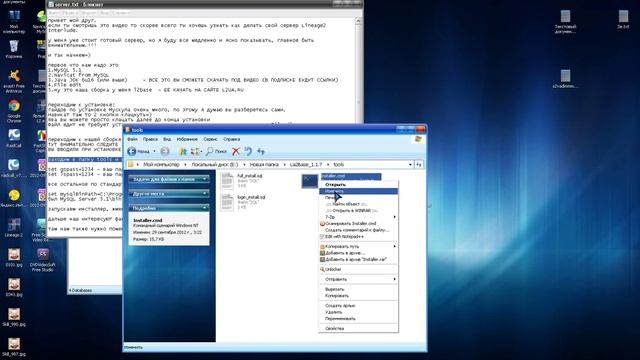Choose 'Свойства' in the context menu

pos(358,328)
